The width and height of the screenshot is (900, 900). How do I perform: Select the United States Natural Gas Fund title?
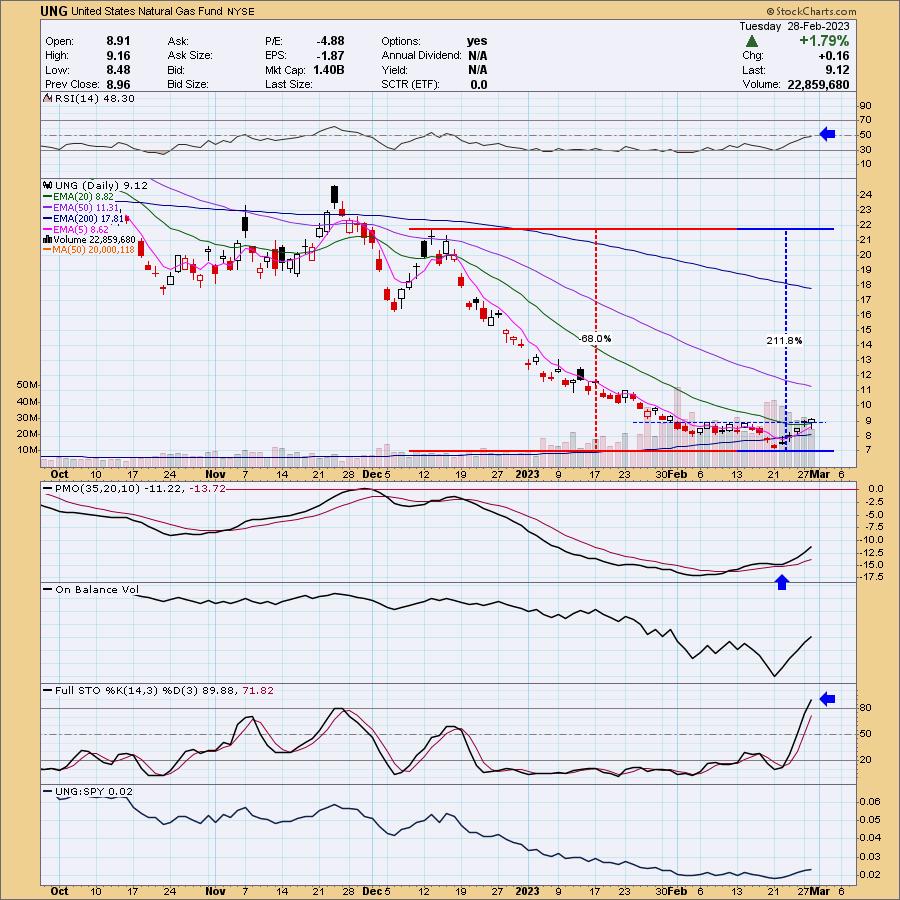coord(147,11)
